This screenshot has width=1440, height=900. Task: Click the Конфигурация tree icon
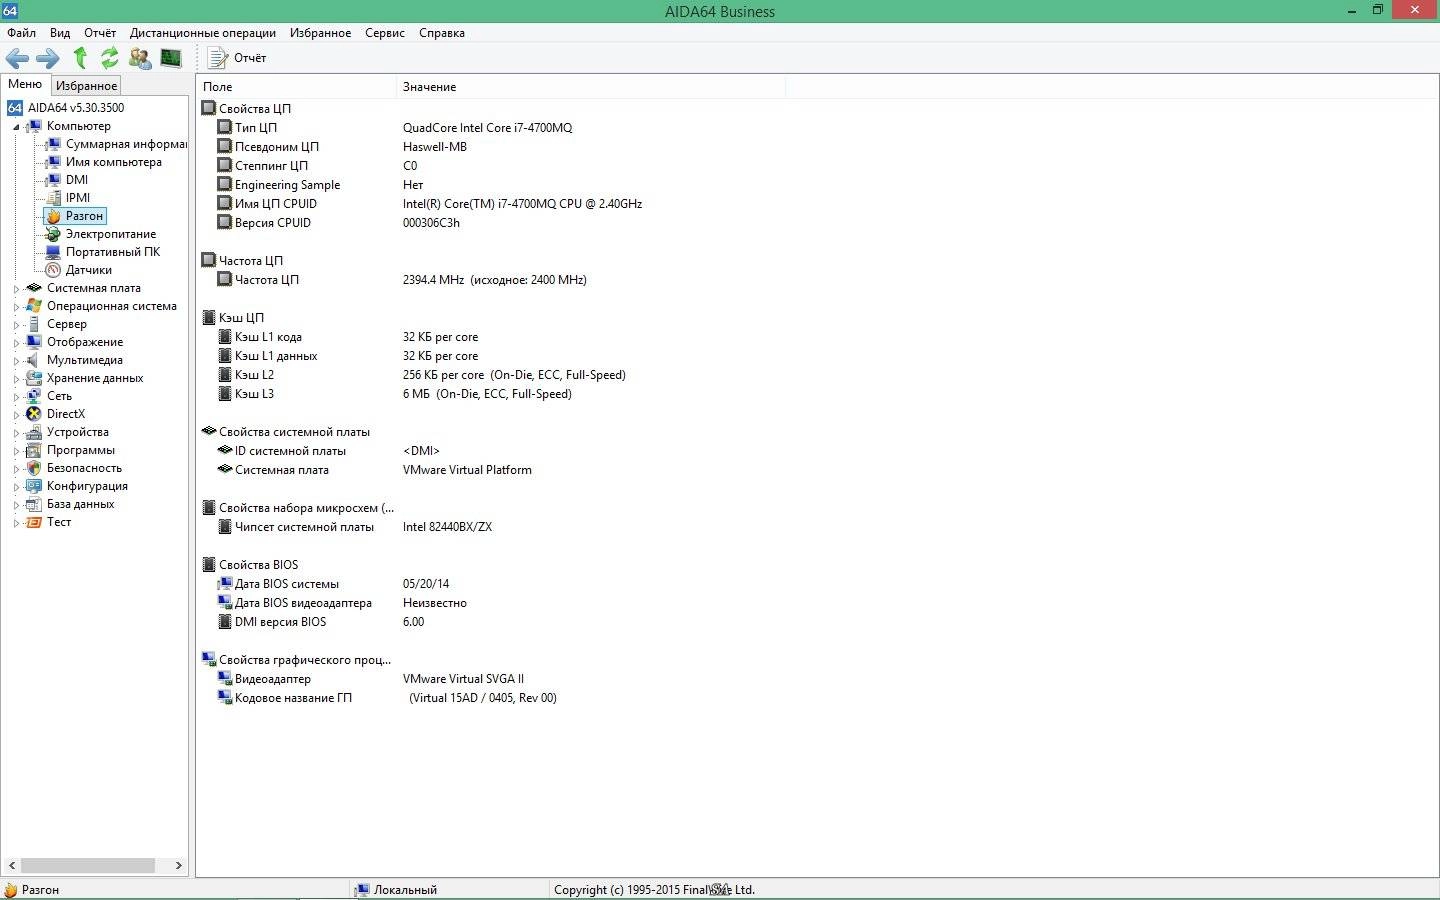34,486
